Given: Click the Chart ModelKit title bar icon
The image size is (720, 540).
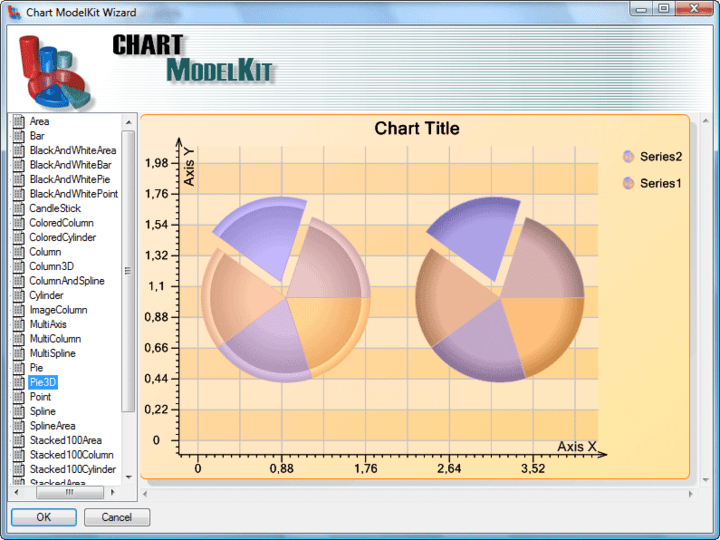Looking at the screenshot, I should (14, 12).
